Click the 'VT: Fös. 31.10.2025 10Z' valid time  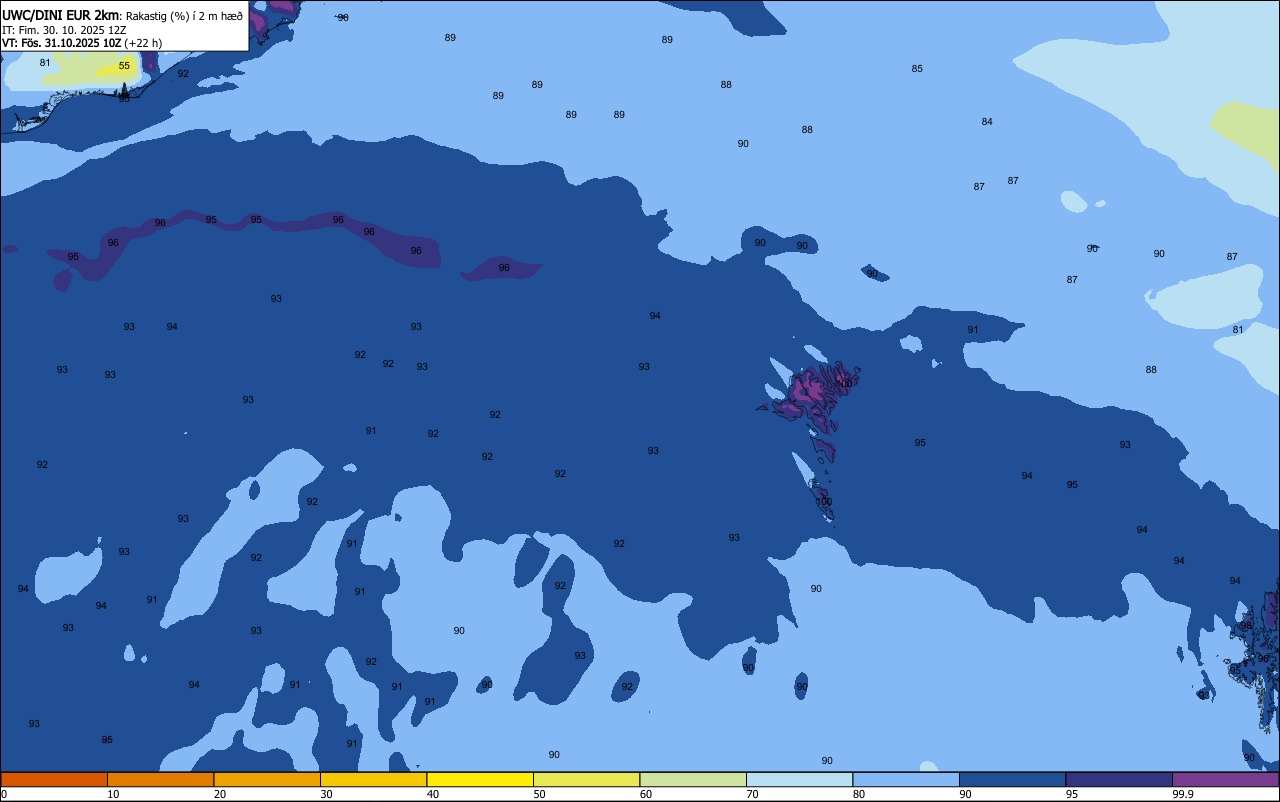click(x=62, y=43)
